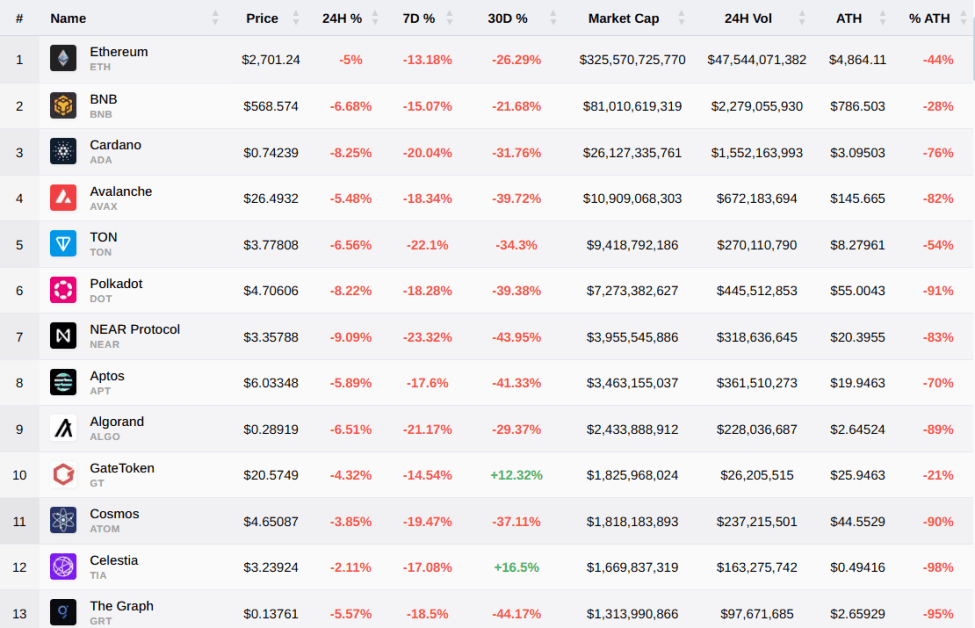
Task: Click Ethereum market cap $325,570,725,770
Action: [x=632, y=60]
